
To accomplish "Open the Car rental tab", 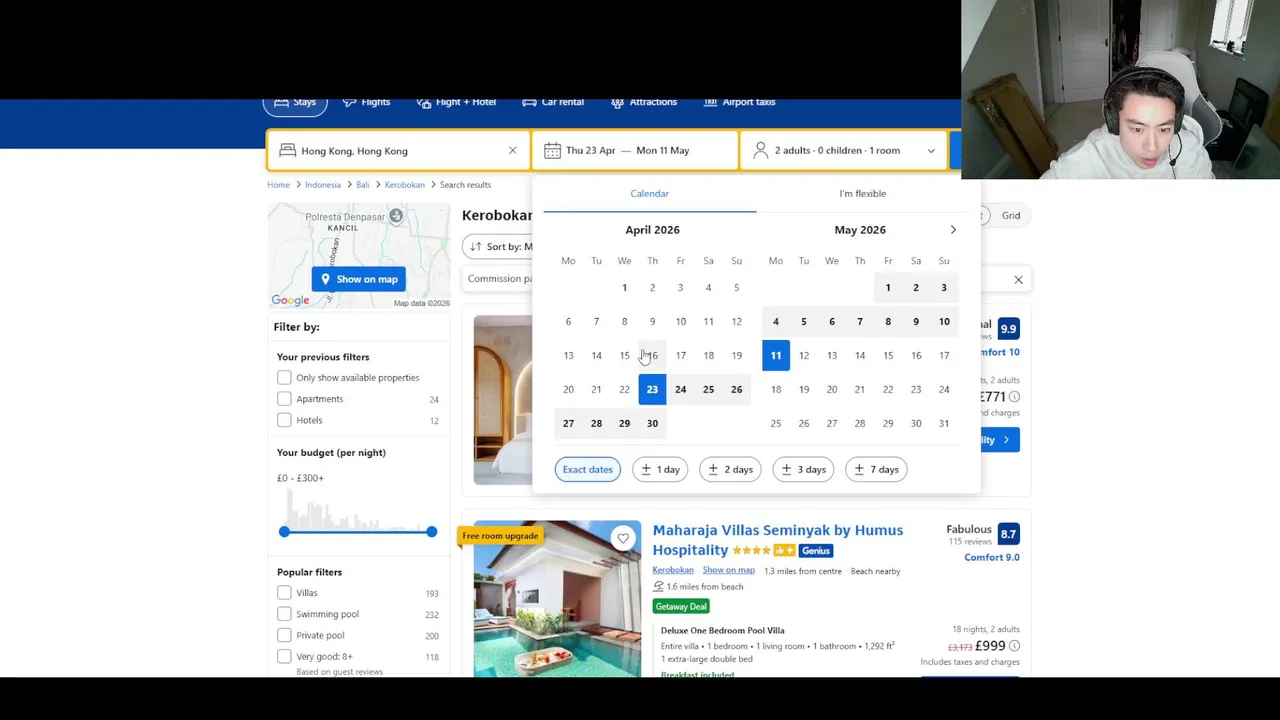I will coord(552,102).
